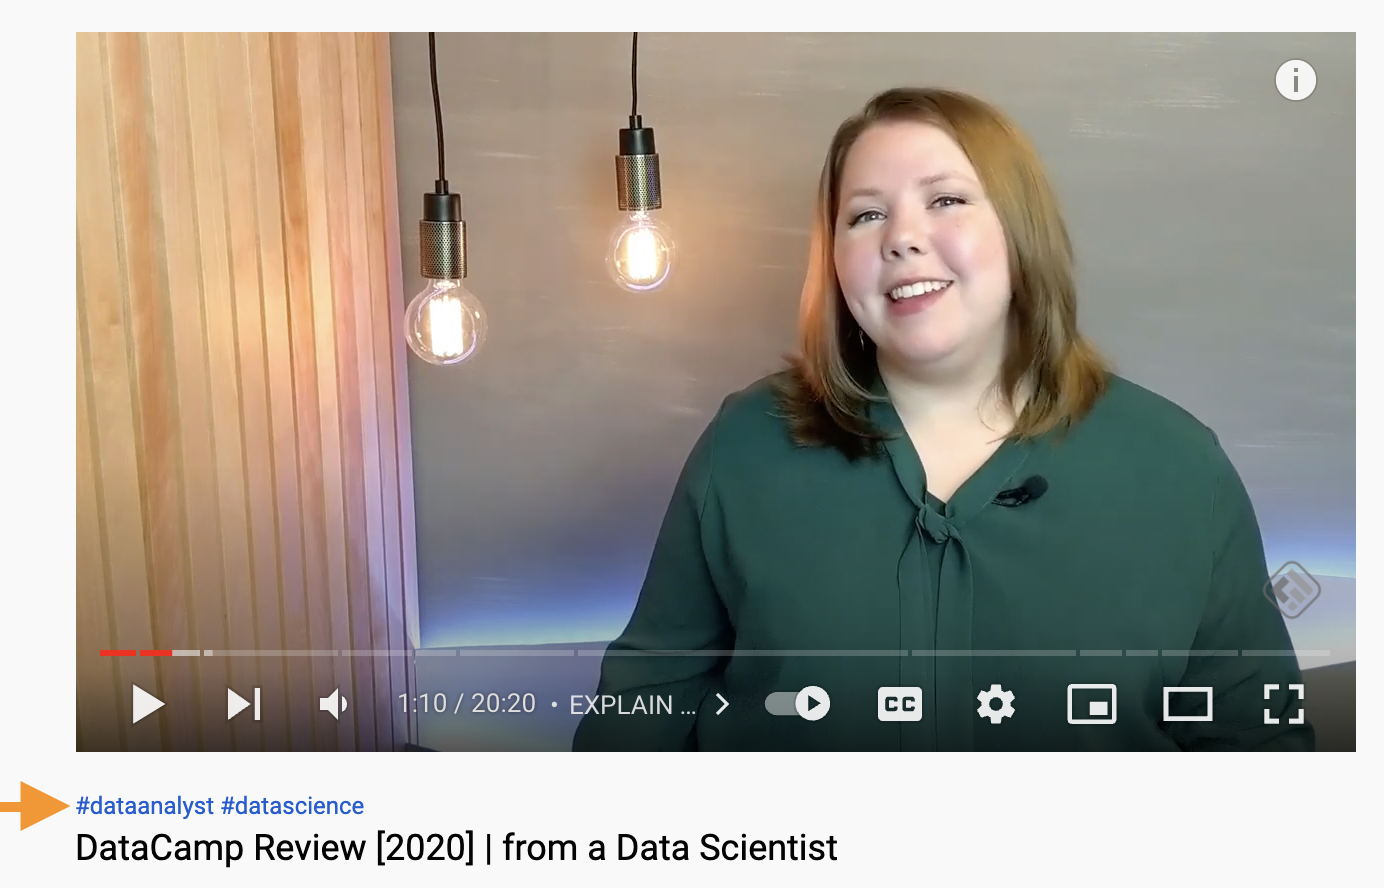Screen dimensions: 1384x888
Task: Switch to theater mode
Action: tap(1188, 704)
